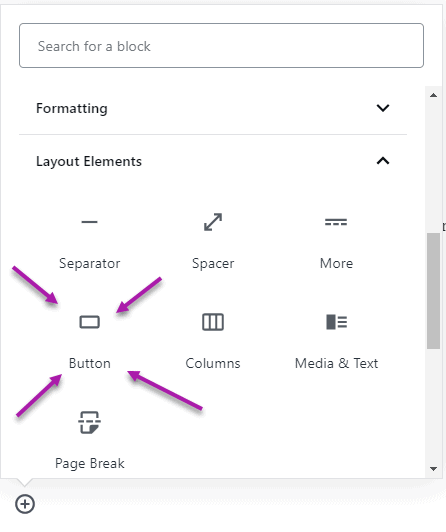Click the scrollbar down arrow
The image size is (446, 532).
click(x=433, y=469)
